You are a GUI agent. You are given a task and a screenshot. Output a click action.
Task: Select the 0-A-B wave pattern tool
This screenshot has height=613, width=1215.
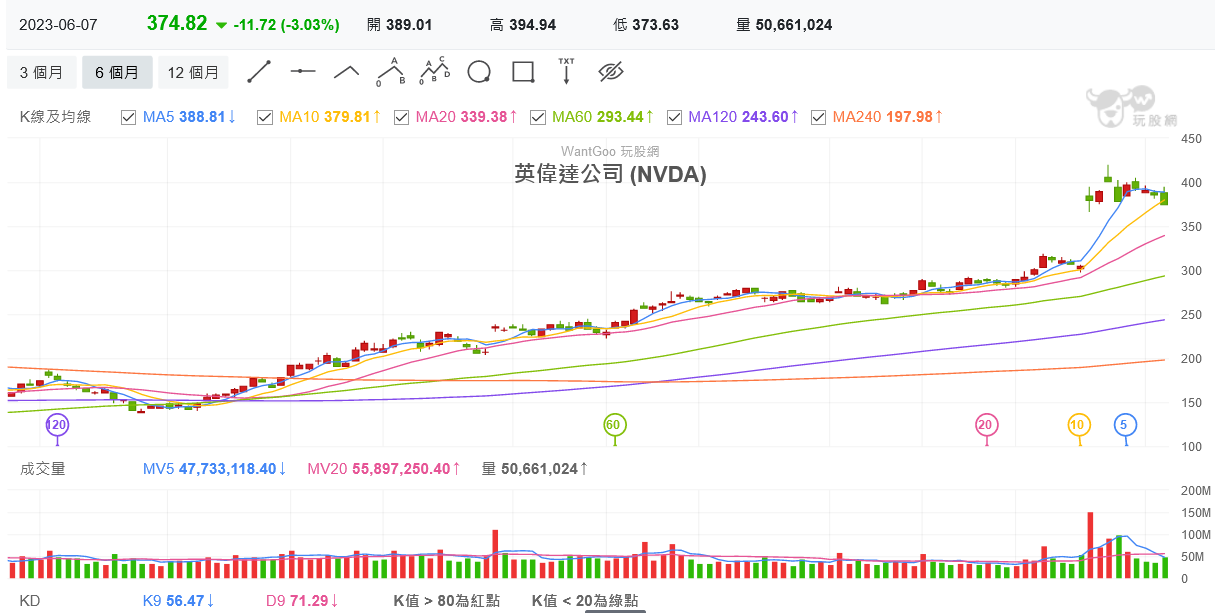click(x=390, y=71)
